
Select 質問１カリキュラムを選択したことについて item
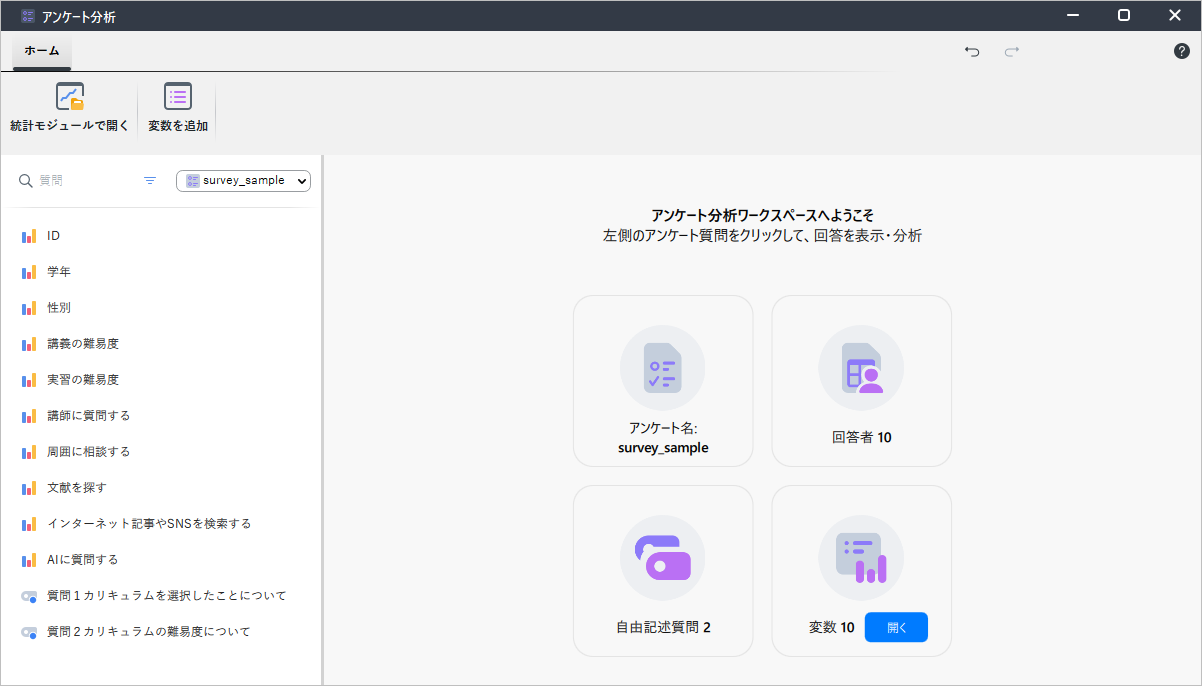click(x=166, y=596)
